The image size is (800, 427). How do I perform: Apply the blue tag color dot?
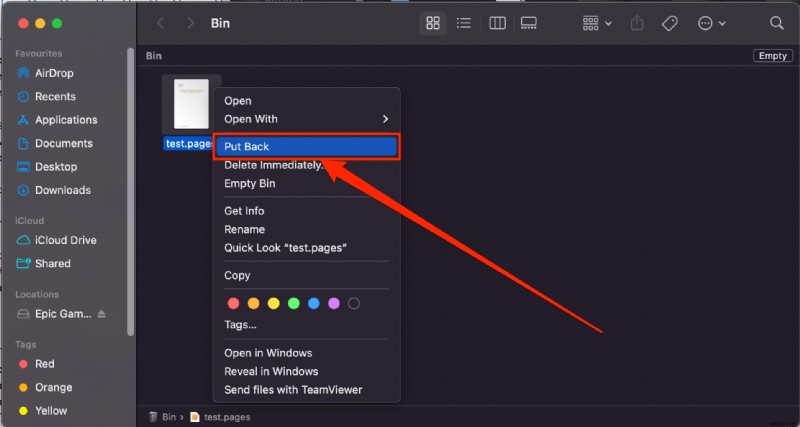click(314, 304)
